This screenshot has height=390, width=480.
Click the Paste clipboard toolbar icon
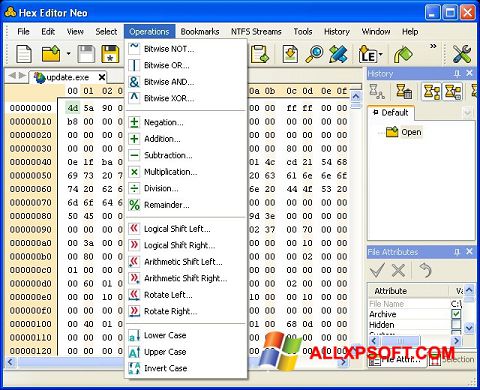pos(260,54)
